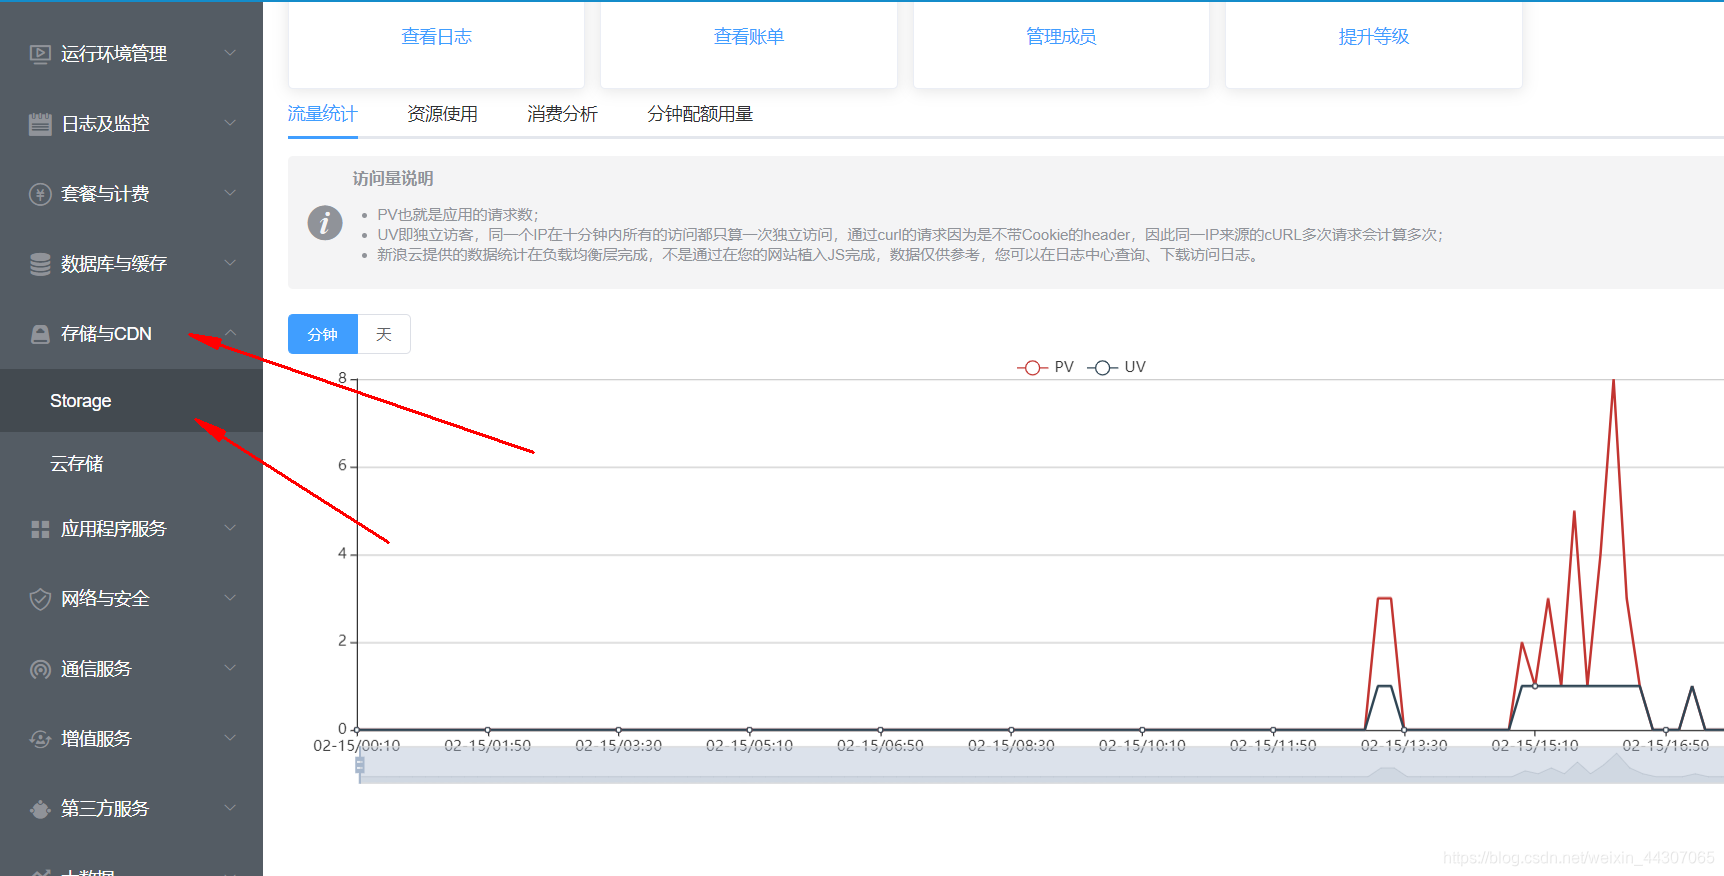Open the 资源使用 tab
Screen dimensions: 1724x876
coord(442,114)
